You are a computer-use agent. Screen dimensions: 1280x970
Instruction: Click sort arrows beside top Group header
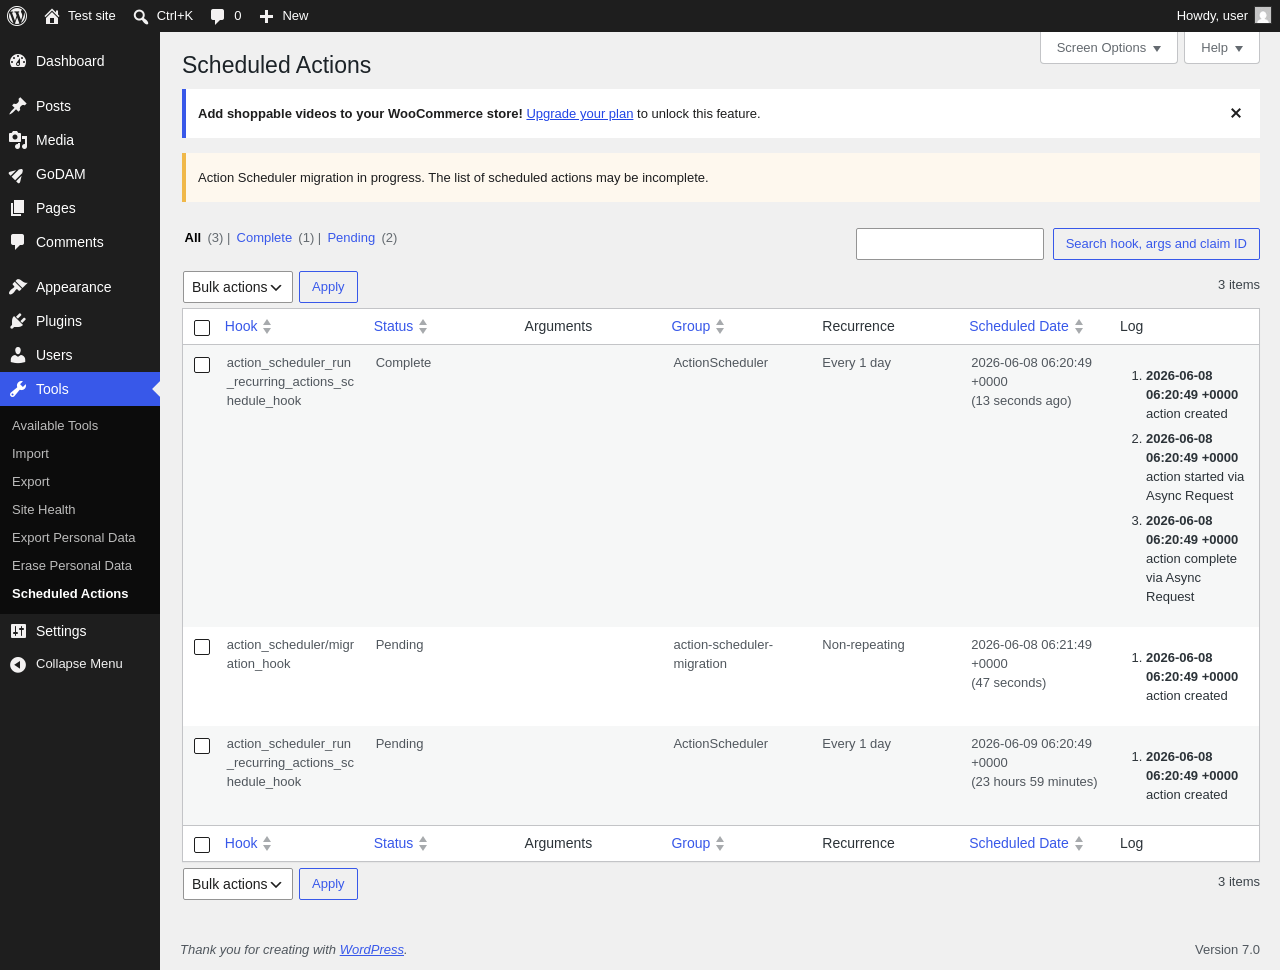(720, 326)
